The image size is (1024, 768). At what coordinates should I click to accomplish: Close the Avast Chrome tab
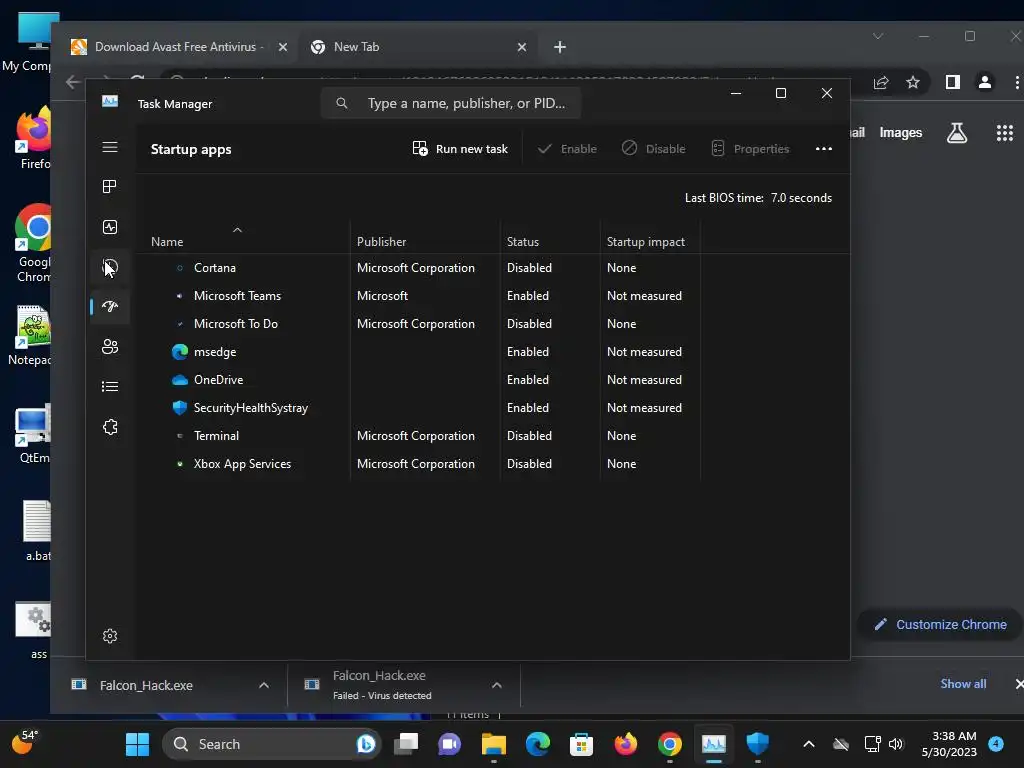283,47
